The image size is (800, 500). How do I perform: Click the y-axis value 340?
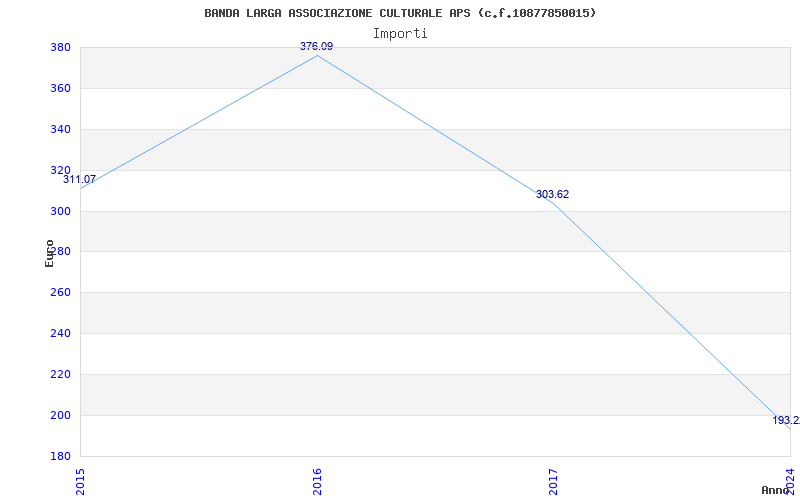[60, 129]
